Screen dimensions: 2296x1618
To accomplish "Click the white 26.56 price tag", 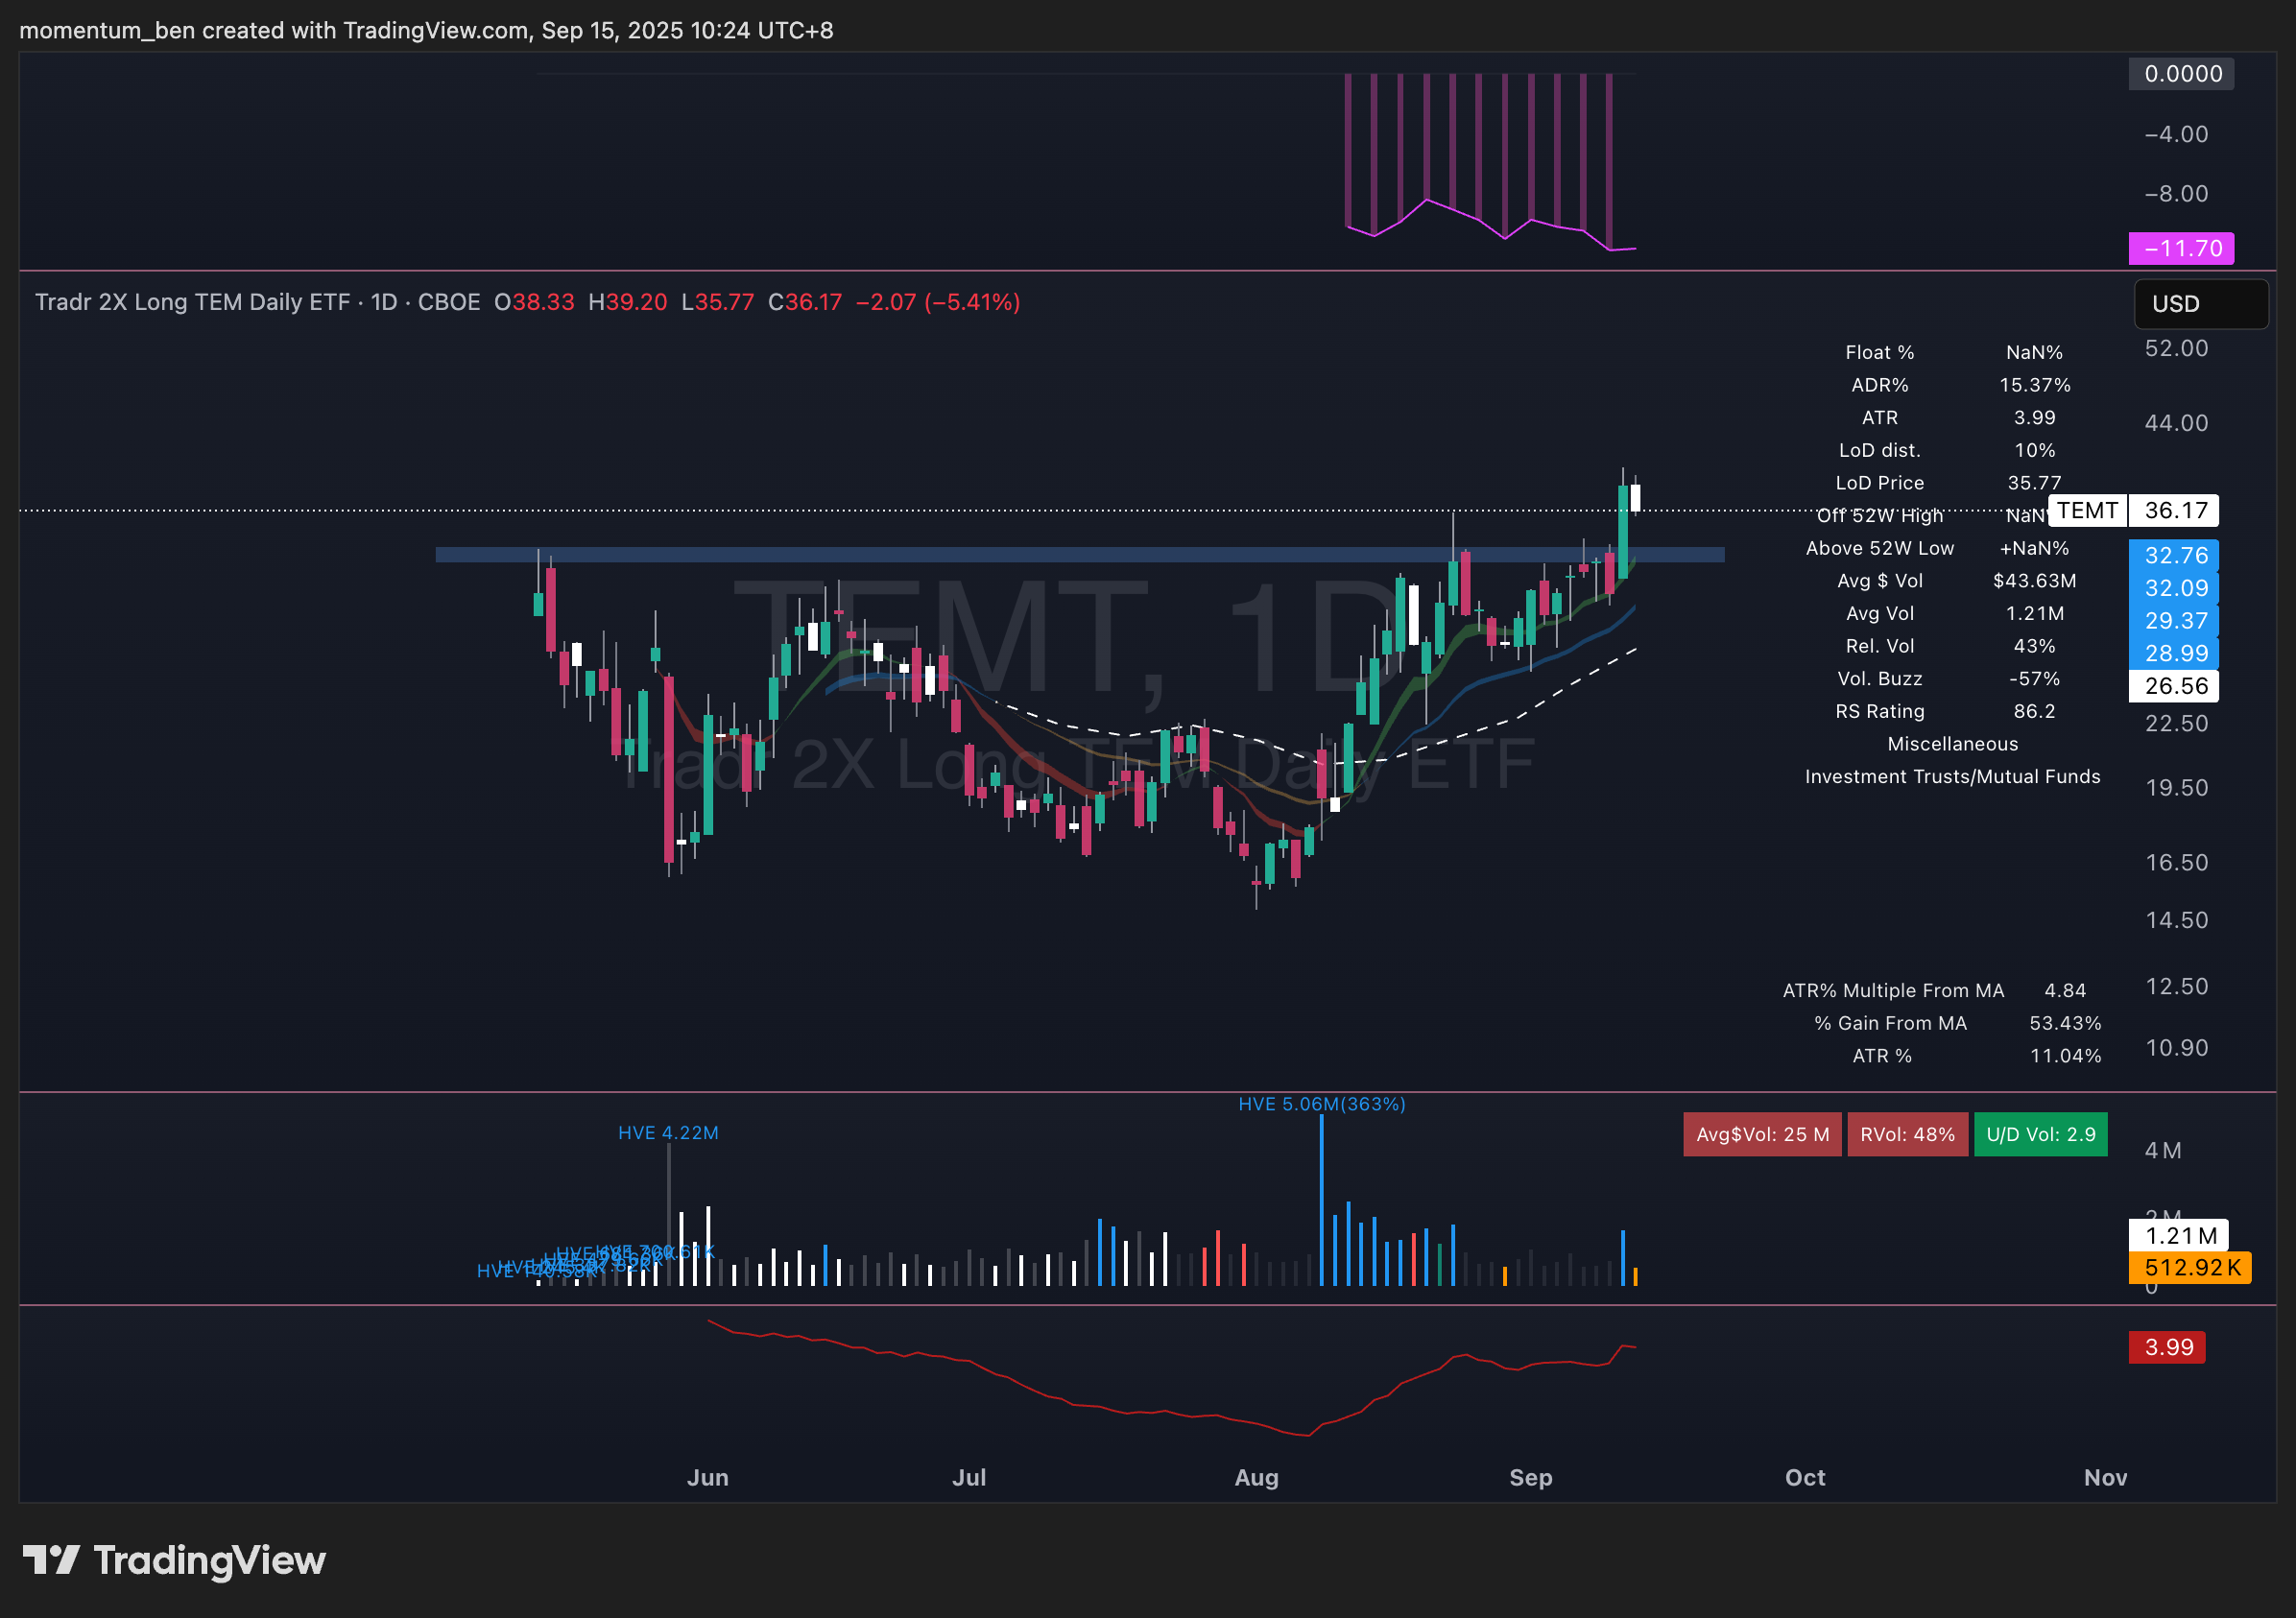I will (2174, 686).
